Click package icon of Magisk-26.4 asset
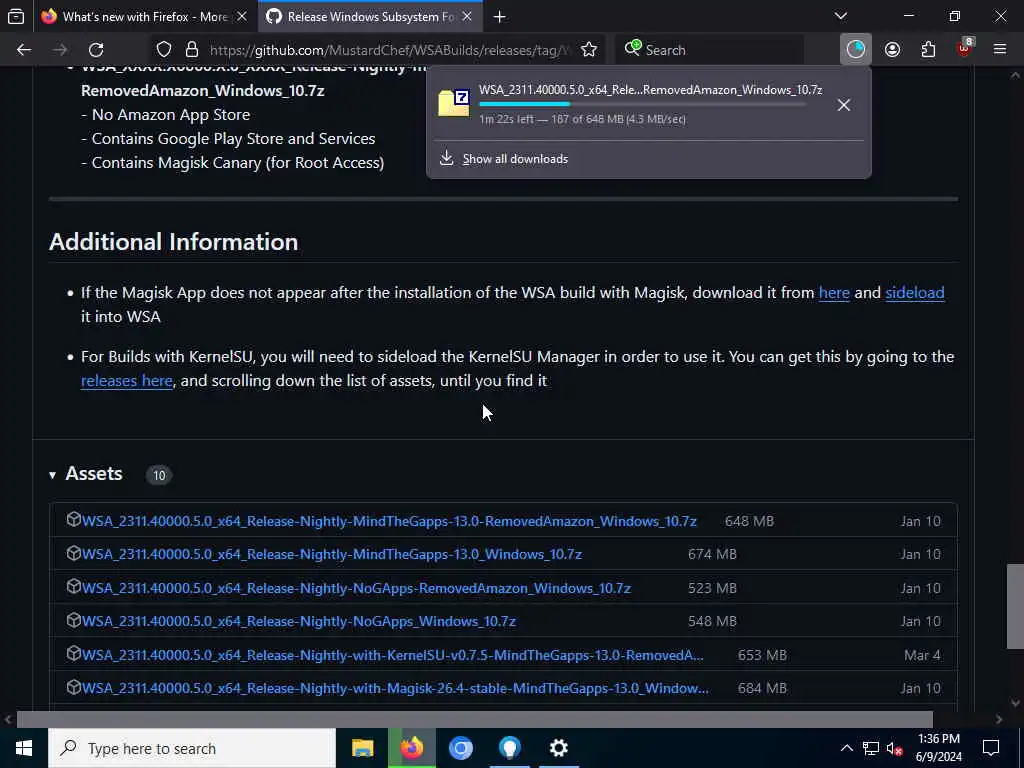1024x768 pixels. [73, 686]
